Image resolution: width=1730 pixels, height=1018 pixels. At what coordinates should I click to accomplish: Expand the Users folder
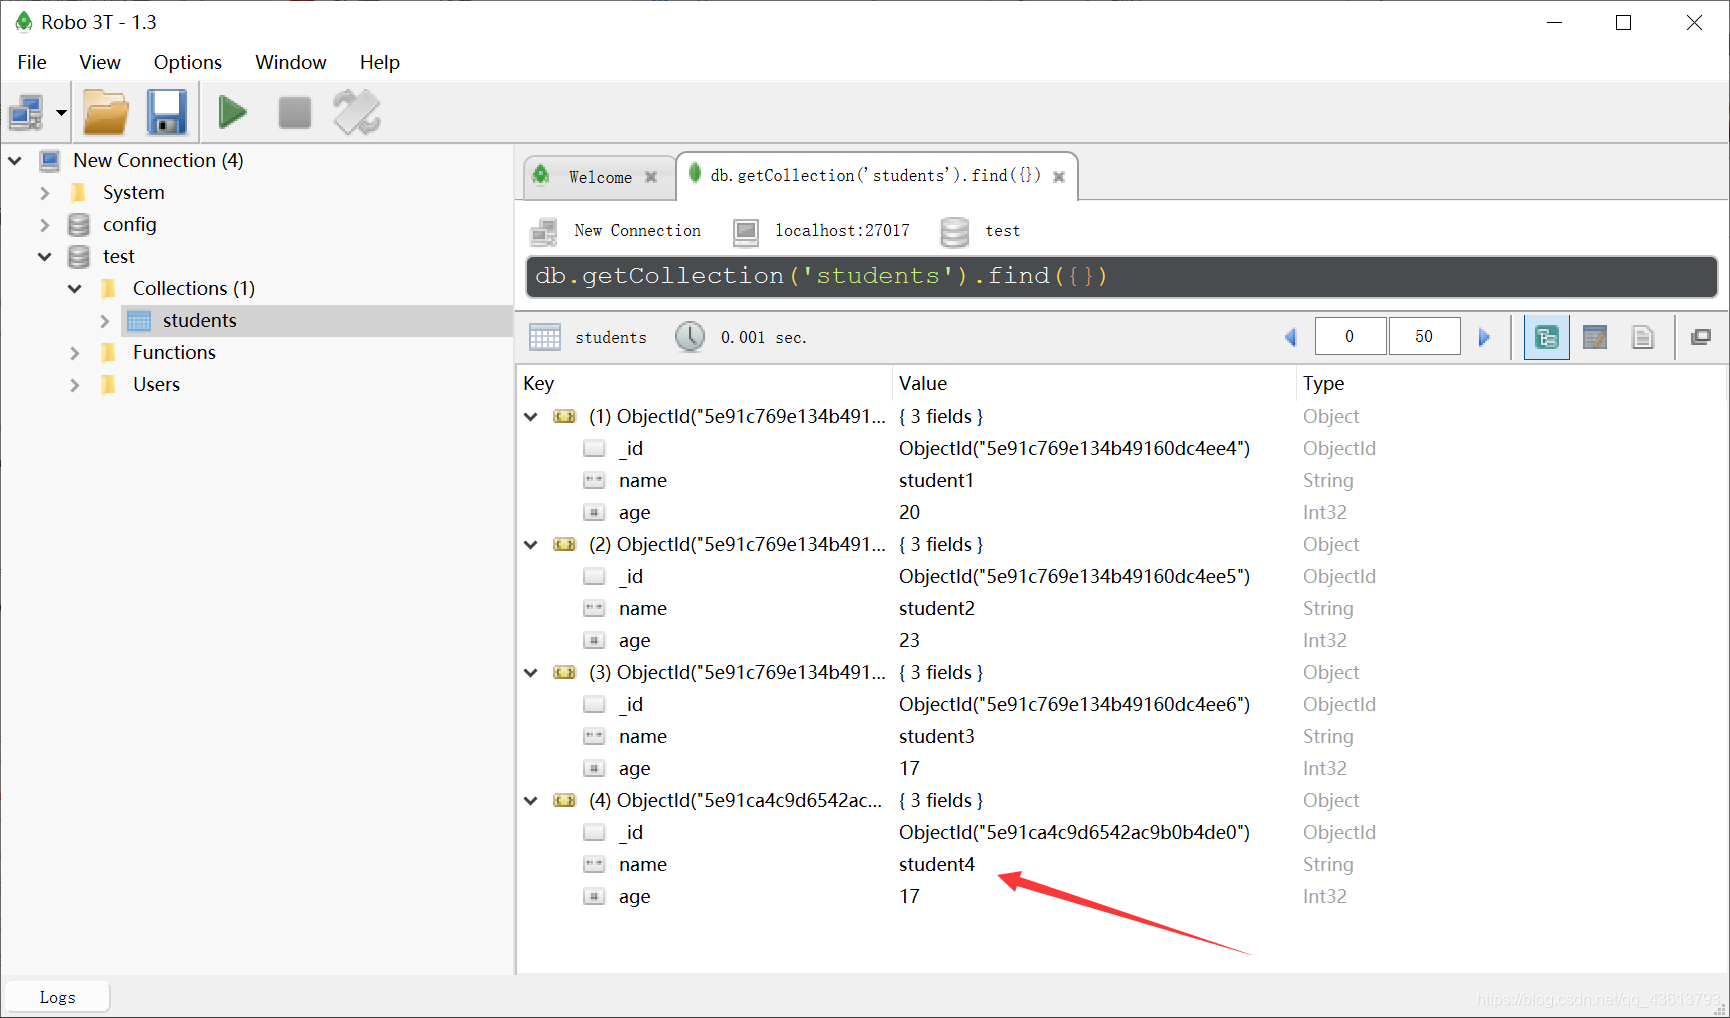pos(74,385)
